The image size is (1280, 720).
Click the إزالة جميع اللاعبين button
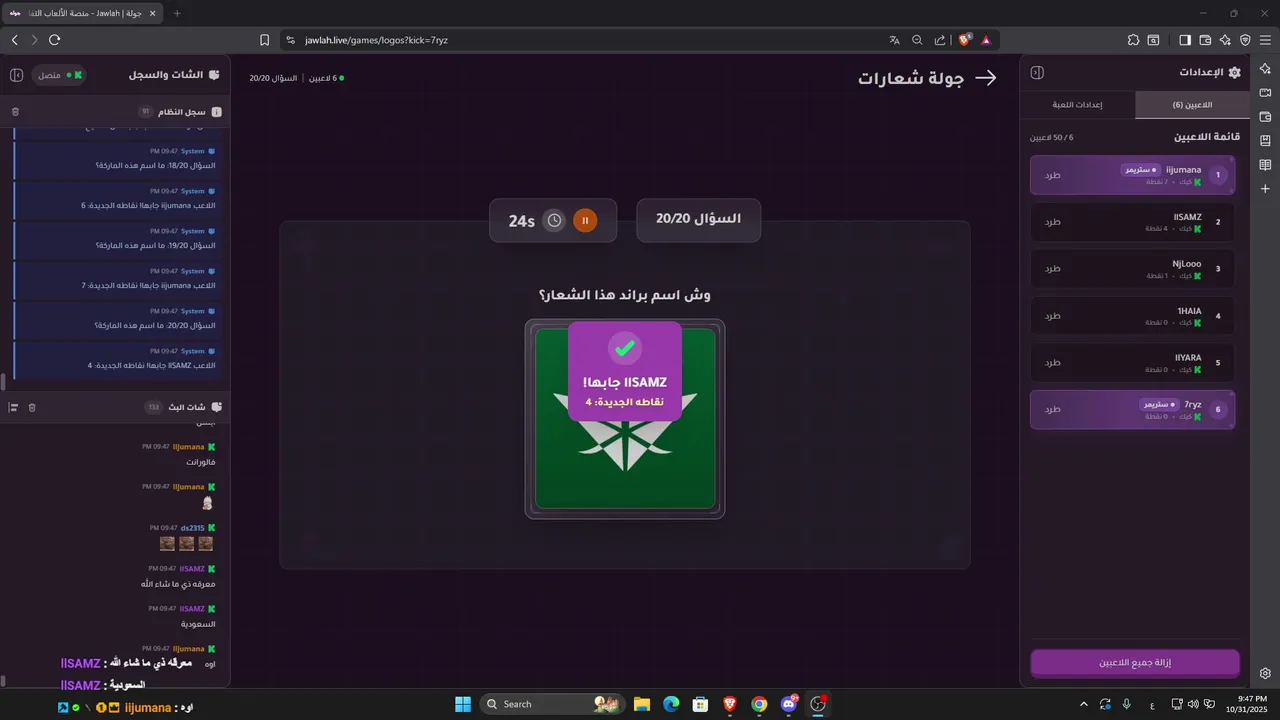[1135, 663]
